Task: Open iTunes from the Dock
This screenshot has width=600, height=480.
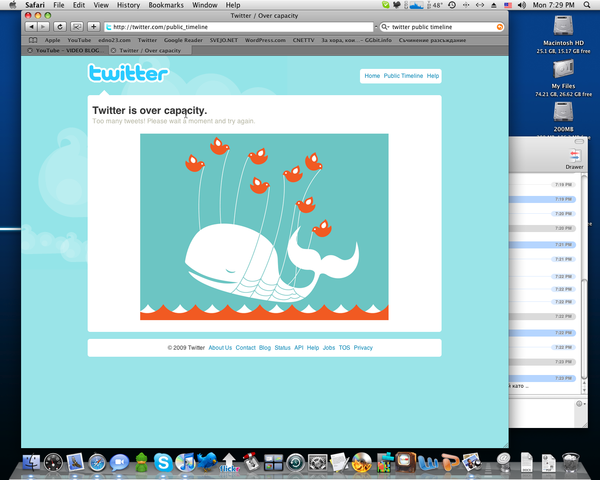Action: click(x=185, y=462)
